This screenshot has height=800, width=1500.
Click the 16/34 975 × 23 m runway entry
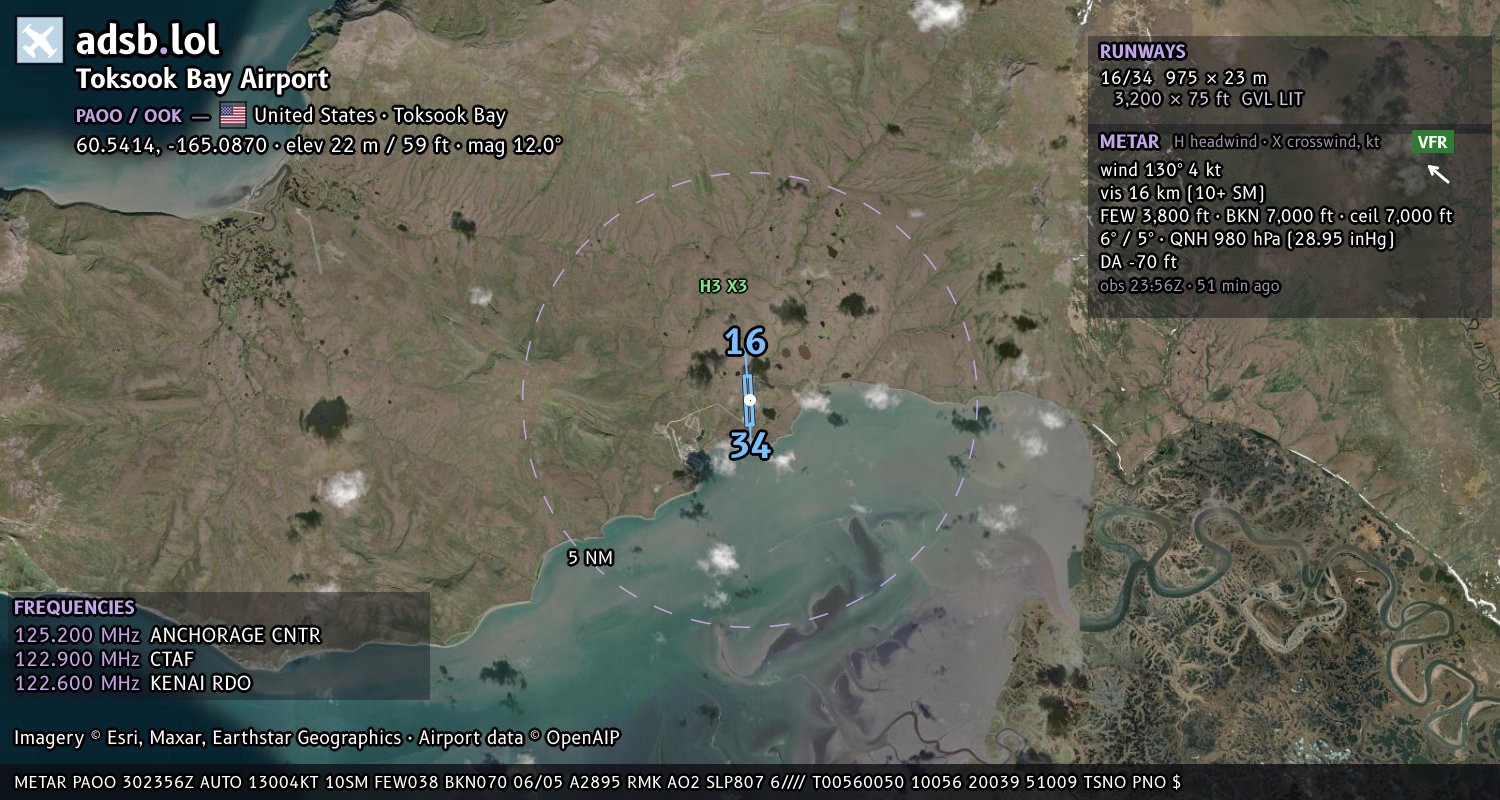1183,77
